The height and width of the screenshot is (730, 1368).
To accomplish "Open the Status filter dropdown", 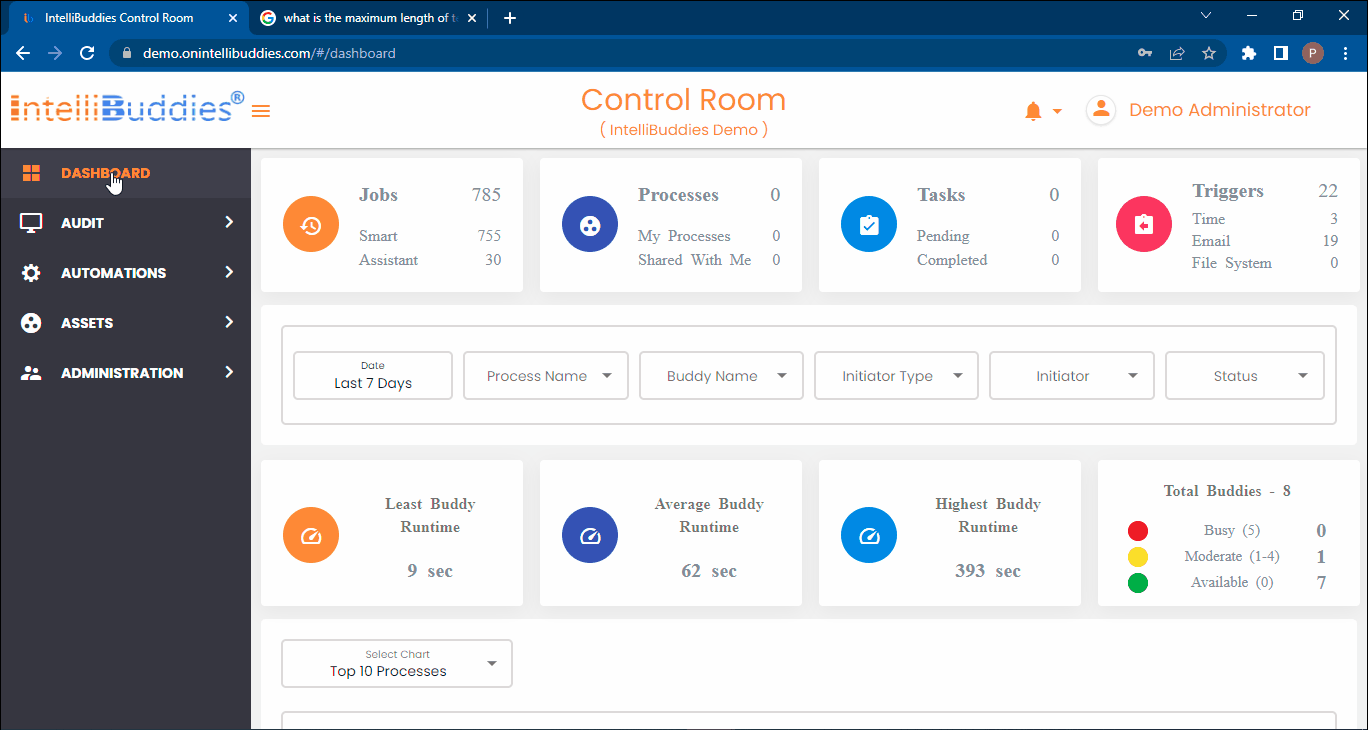I will point(1245,376).
